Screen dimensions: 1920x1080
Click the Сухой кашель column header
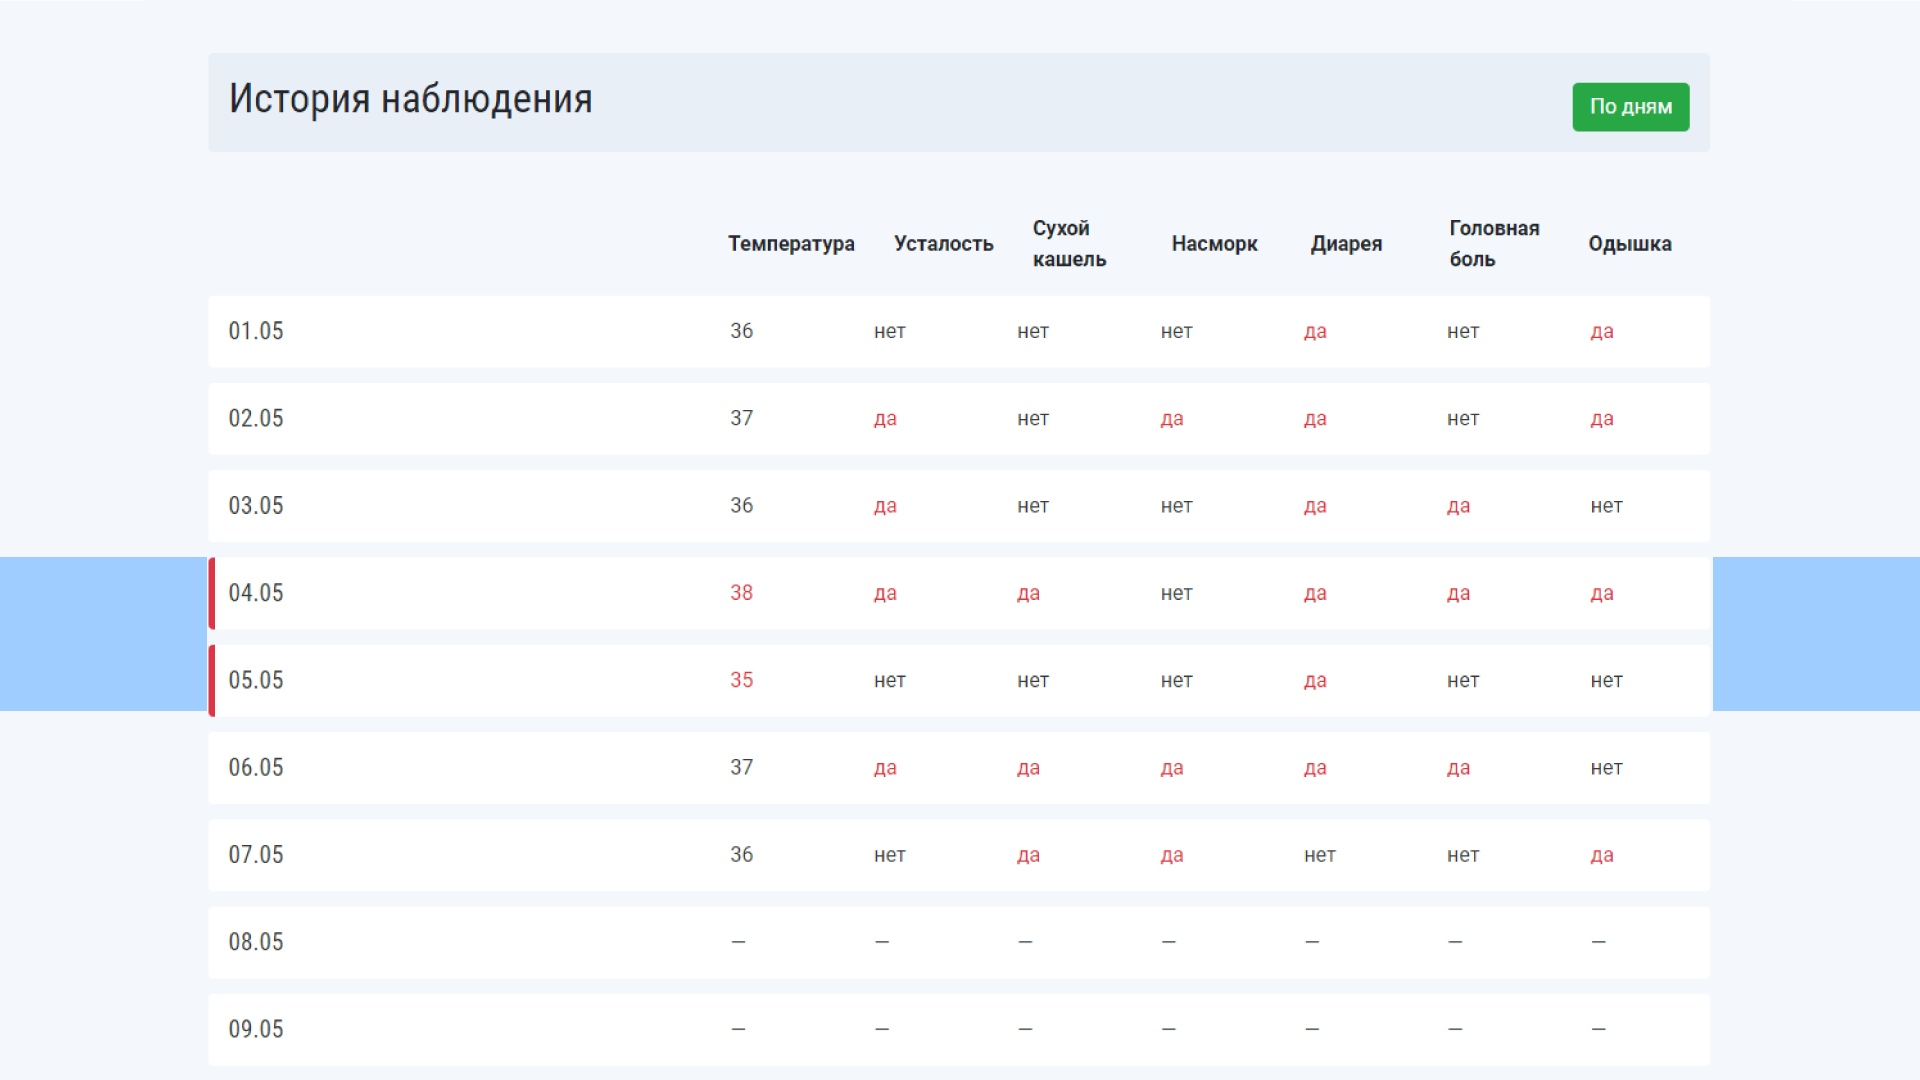coord(1068,244)
